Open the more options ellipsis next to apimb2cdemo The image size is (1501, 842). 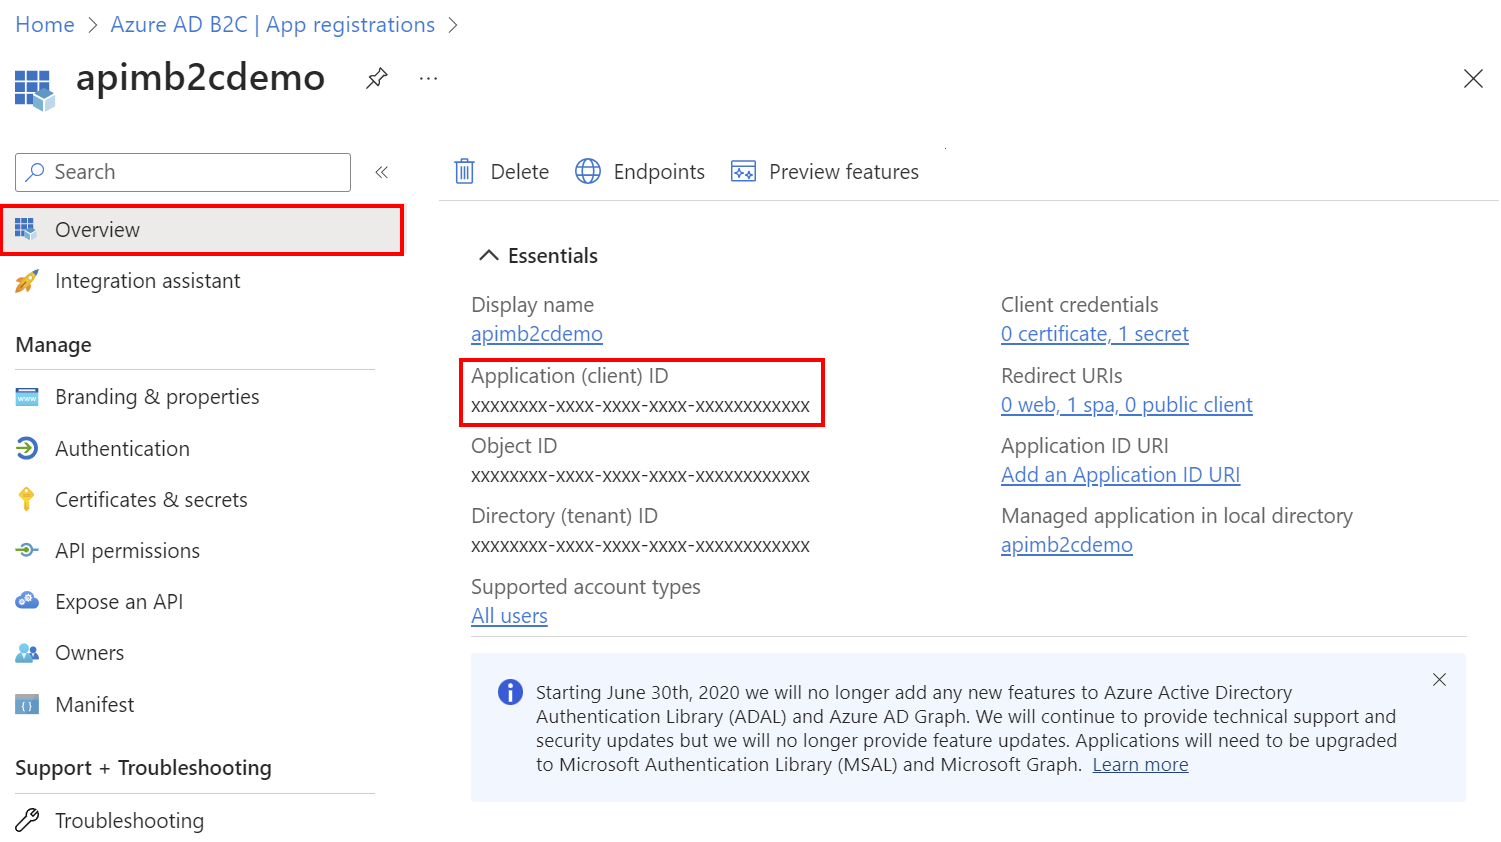tap(428, 78)
